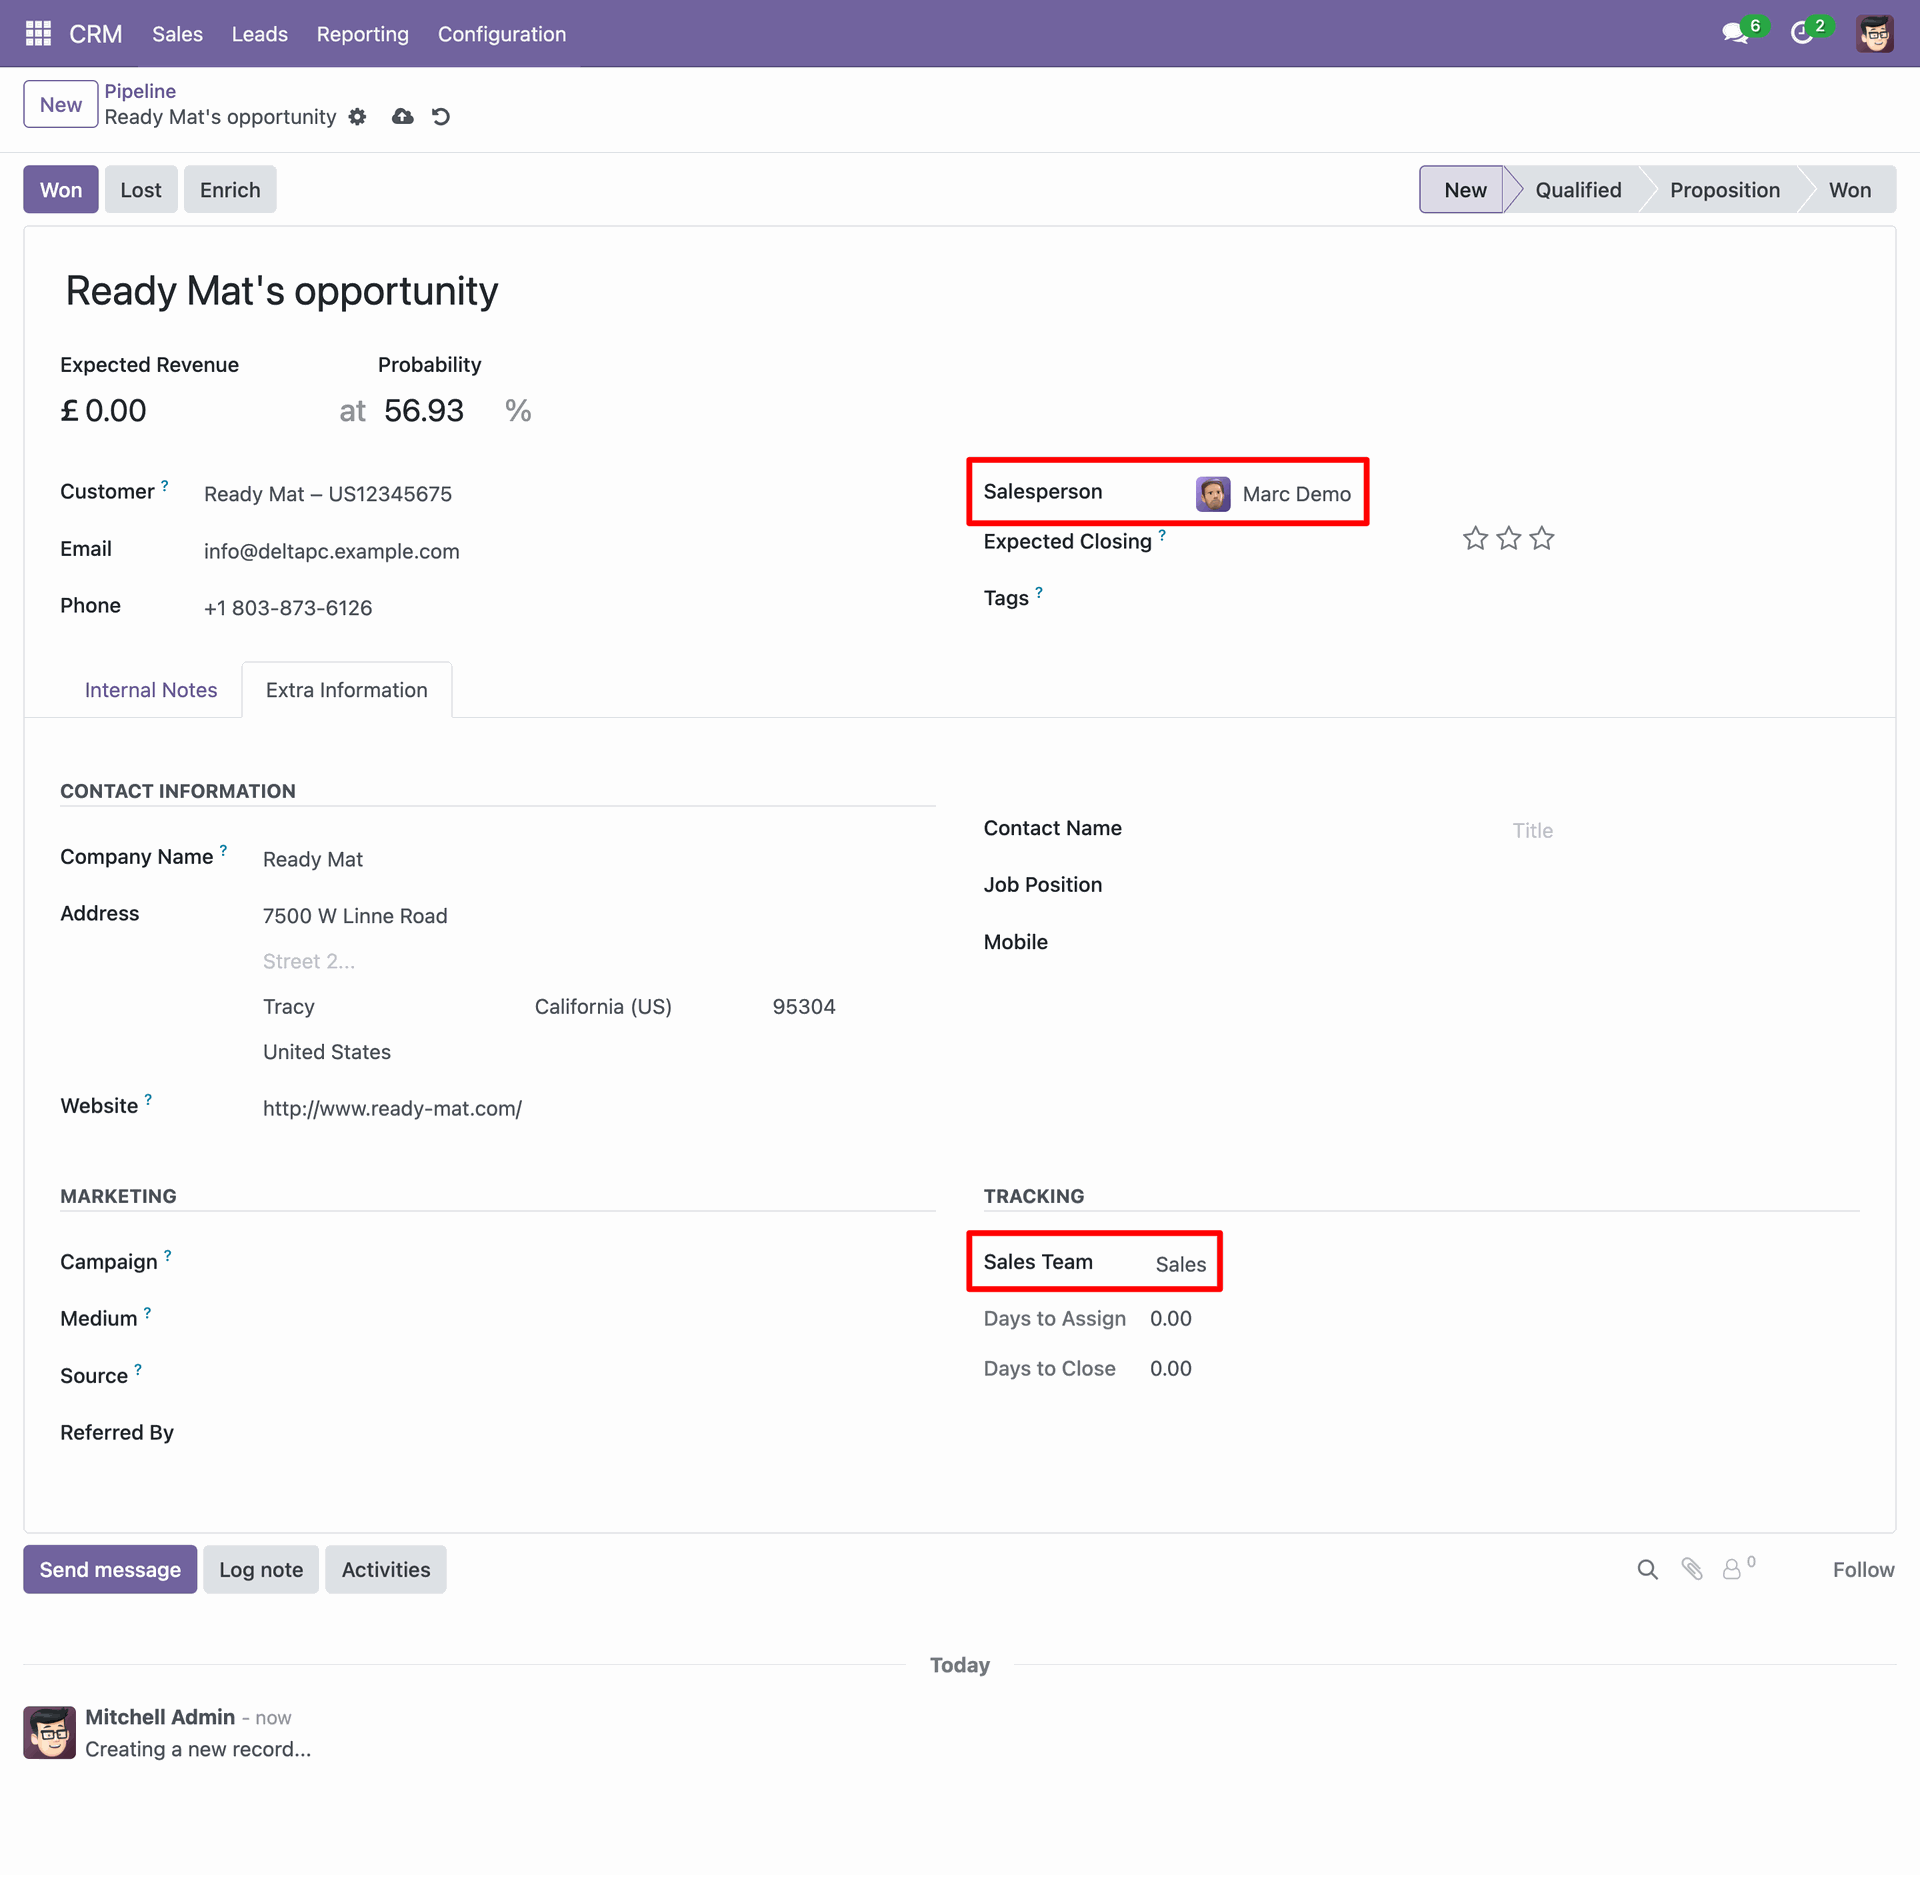Click Follow to follow this record
This screenshot has height=1877, width=1920.
(x=1863, y=1570)
